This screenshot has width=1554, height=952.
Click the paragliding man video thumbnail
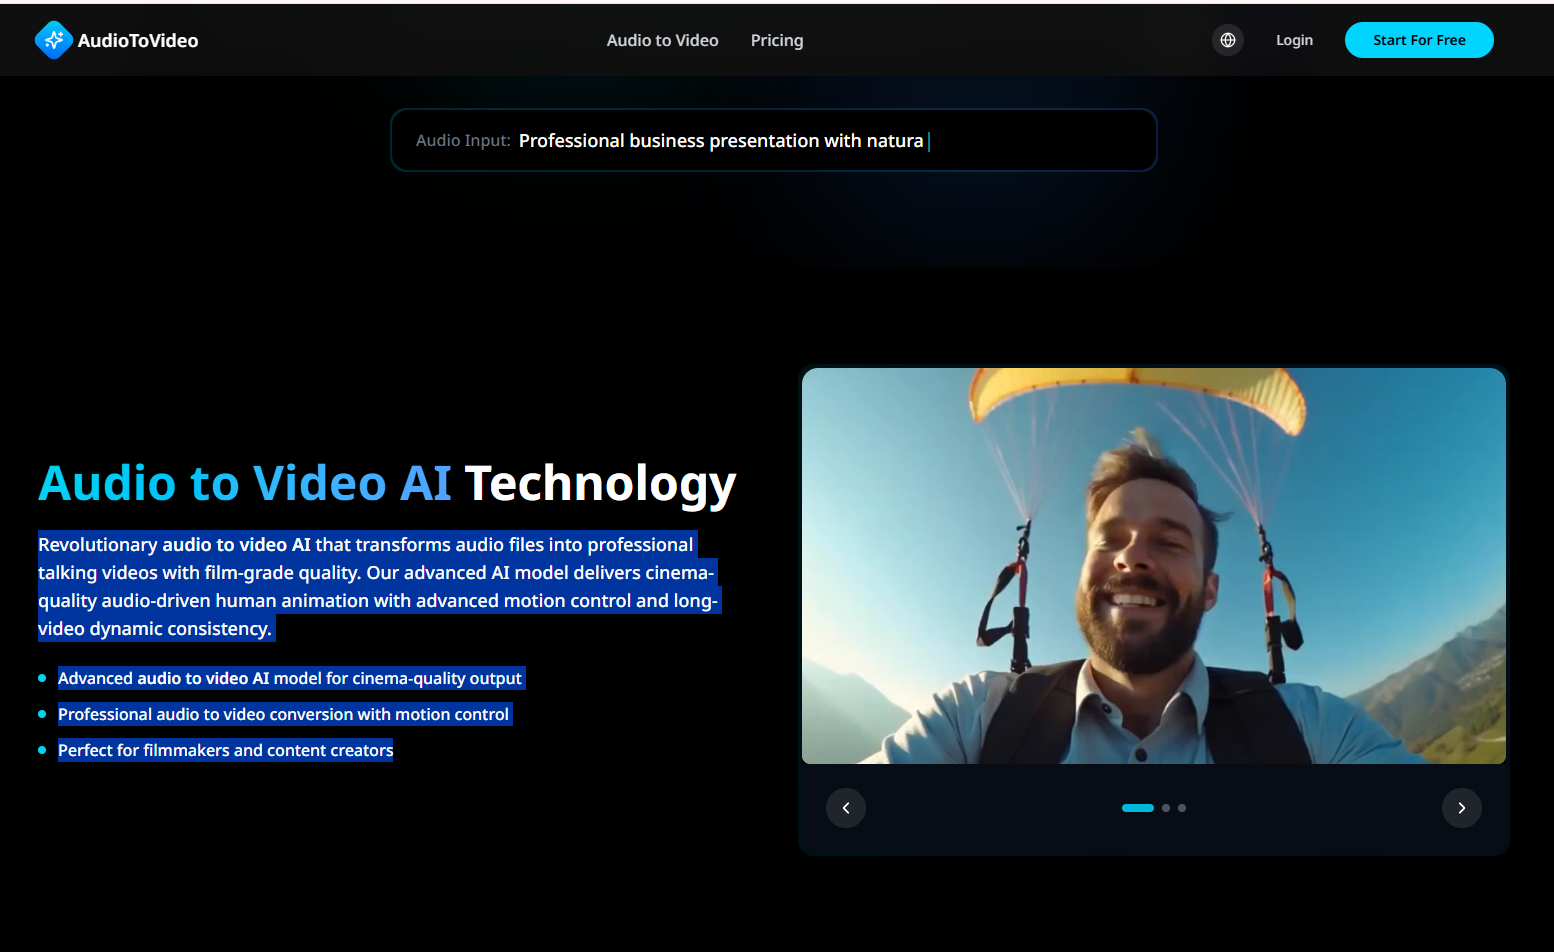point(1153,566)
